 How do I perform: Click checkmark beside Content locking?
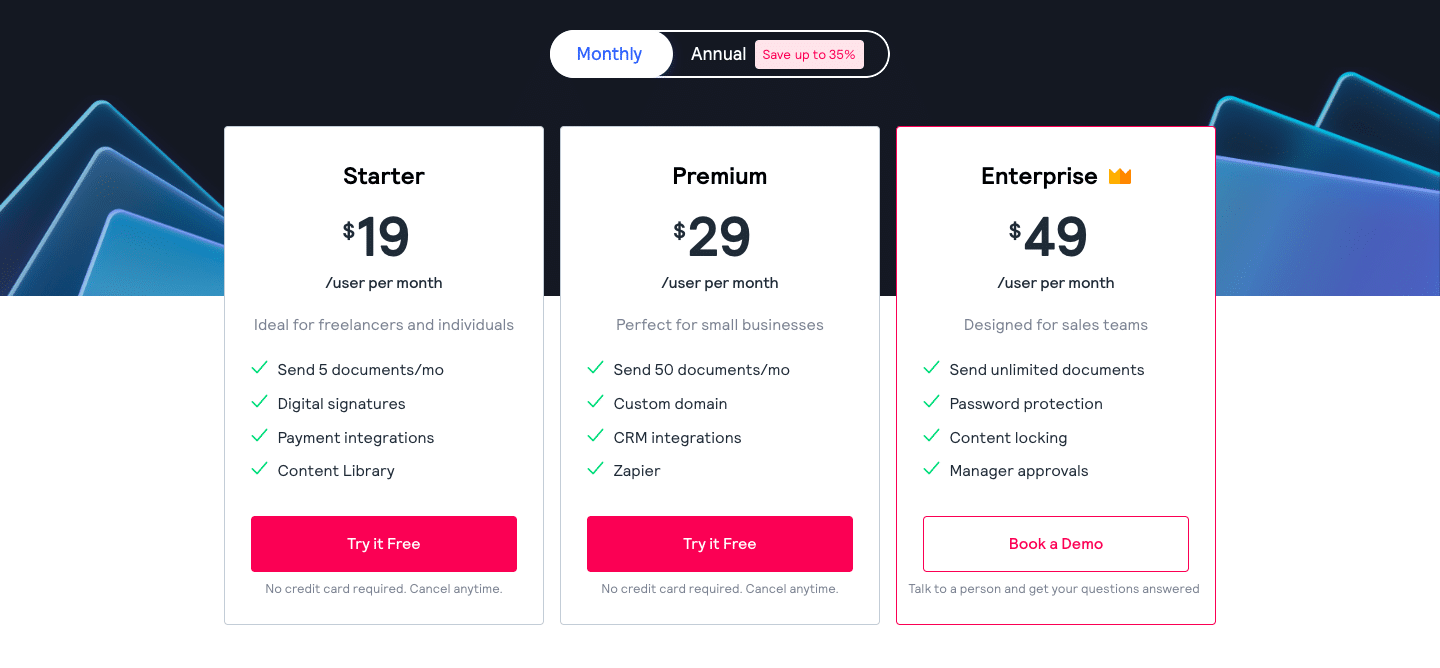(931, 436)
